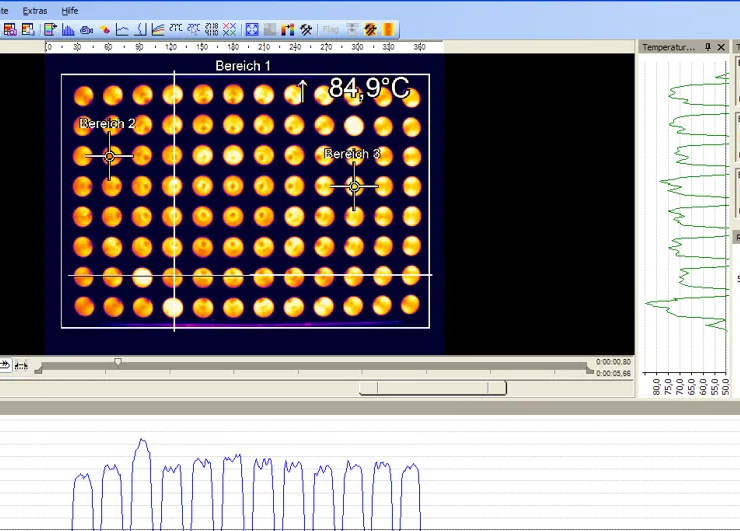Pin the Temperatur panel with pushpin
This screenshot has height=531, width=740.
point(708,47)
